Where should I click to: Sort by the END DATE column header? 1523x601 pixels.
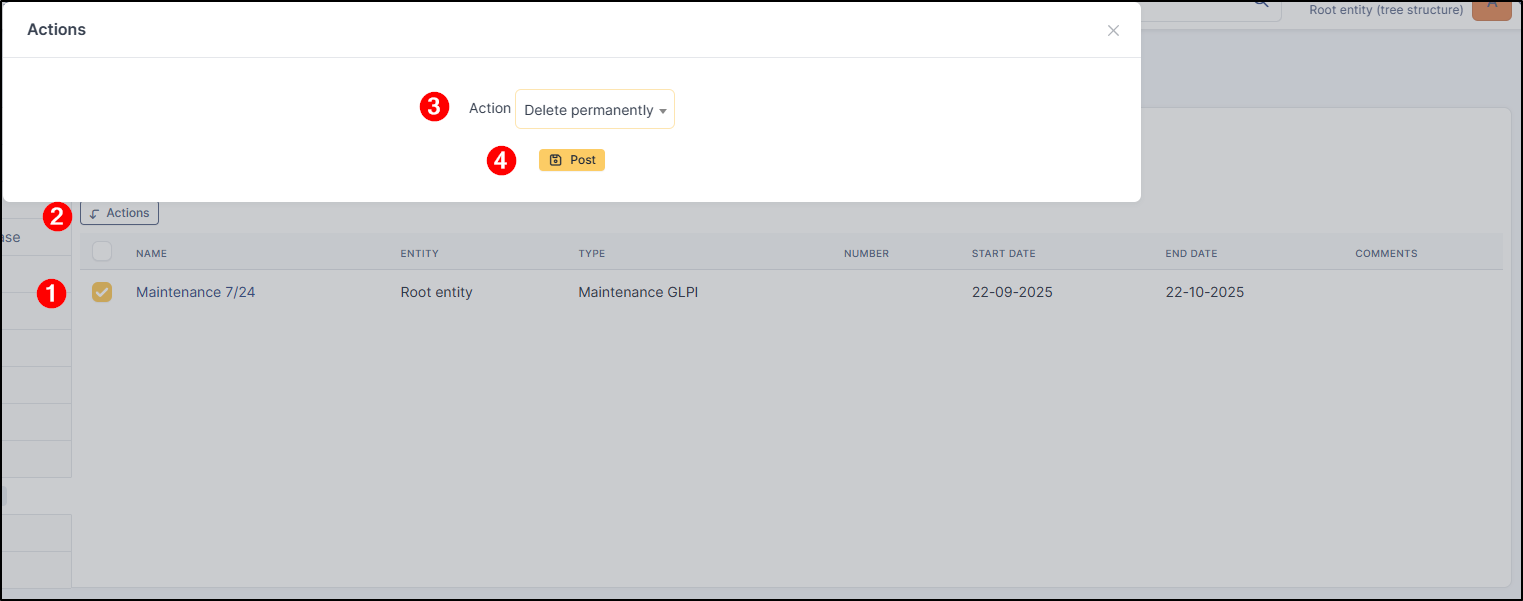click(1191, 254)
